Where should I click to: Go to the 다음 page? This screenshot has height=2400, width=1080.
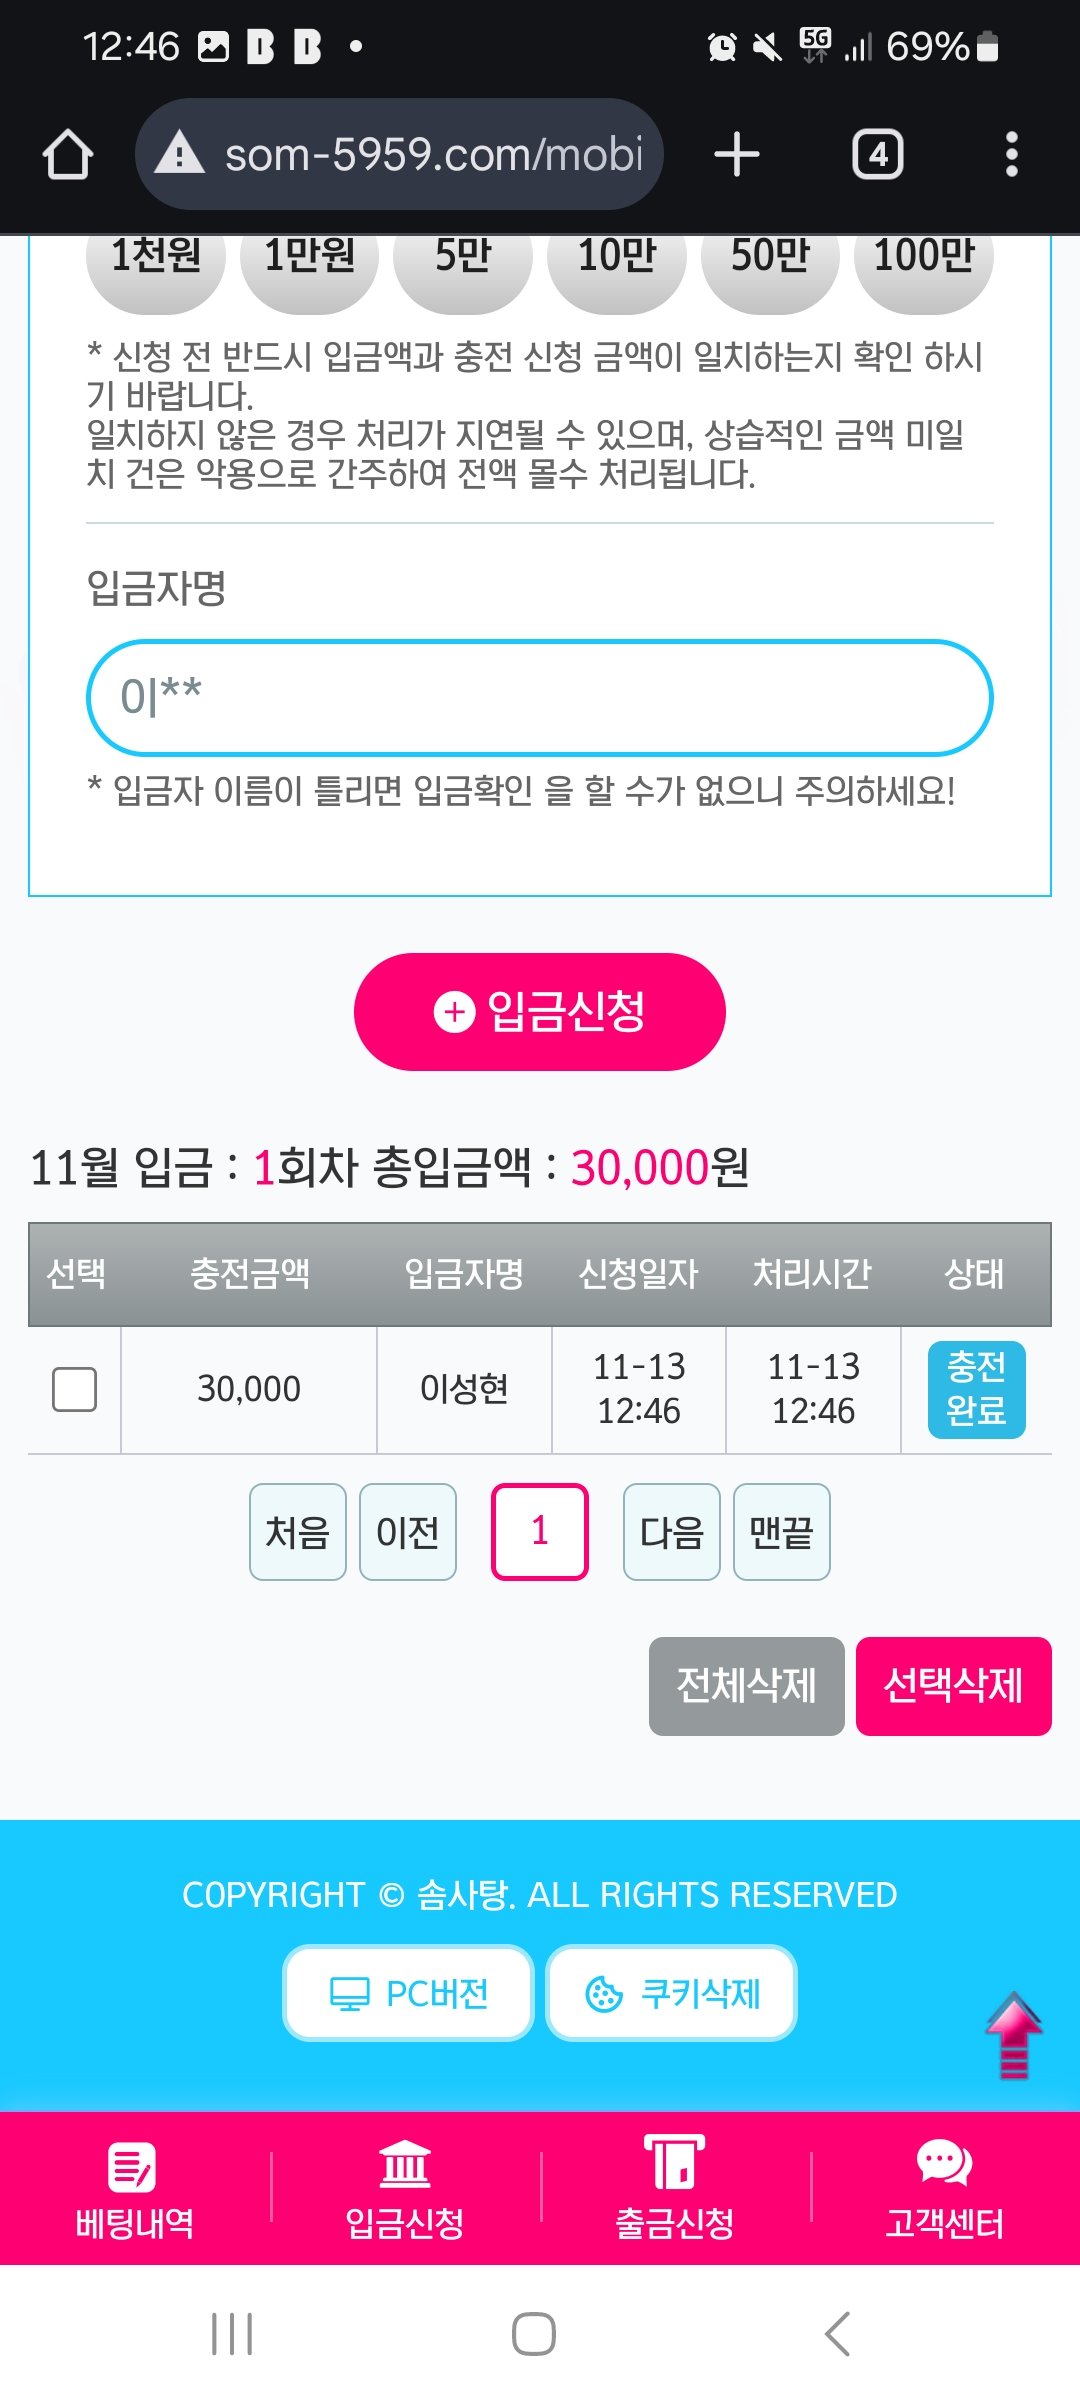click(x=671, y=1532)
